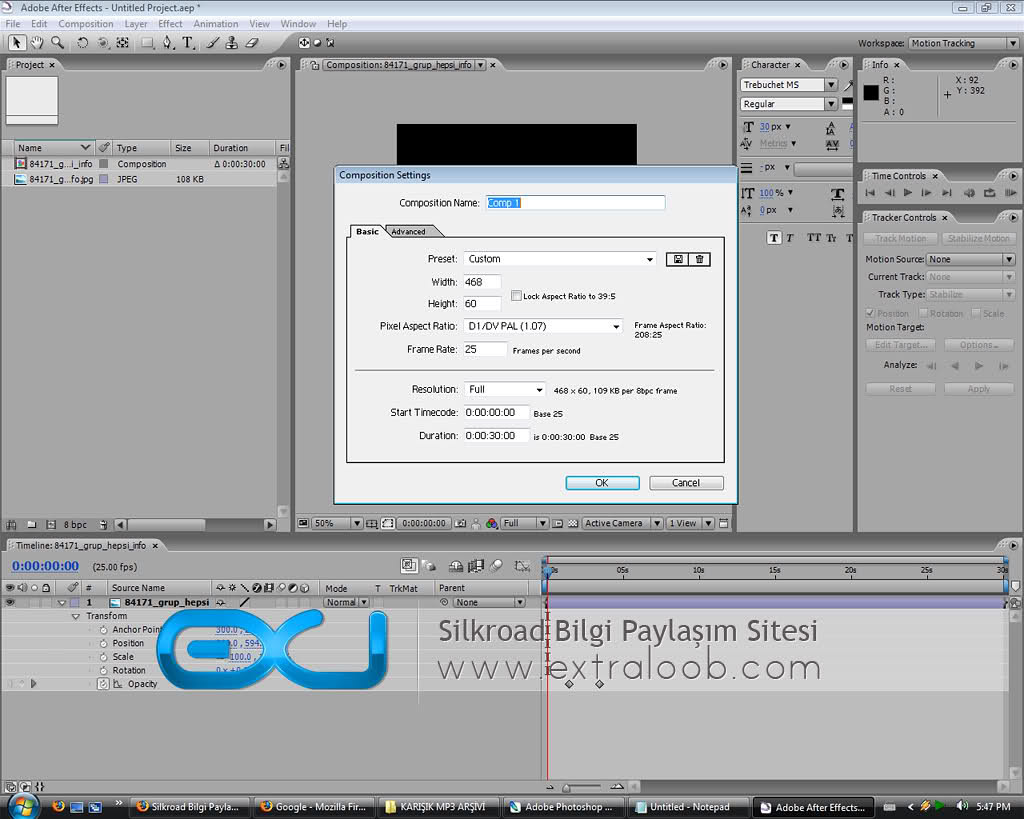Select the Selection arrow tool

tap(16, 43)
